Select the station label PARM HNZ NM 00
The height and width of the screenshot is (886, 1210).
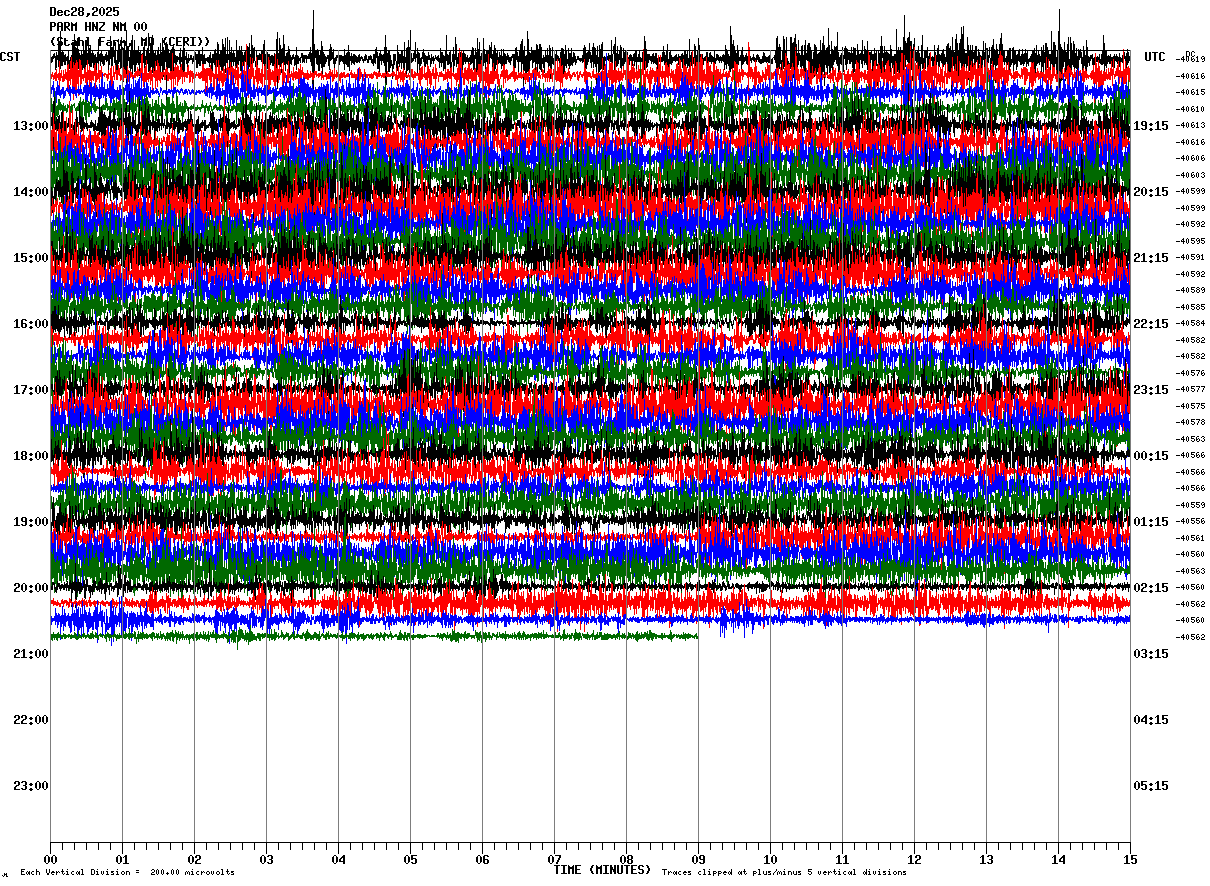coord(98,27)
